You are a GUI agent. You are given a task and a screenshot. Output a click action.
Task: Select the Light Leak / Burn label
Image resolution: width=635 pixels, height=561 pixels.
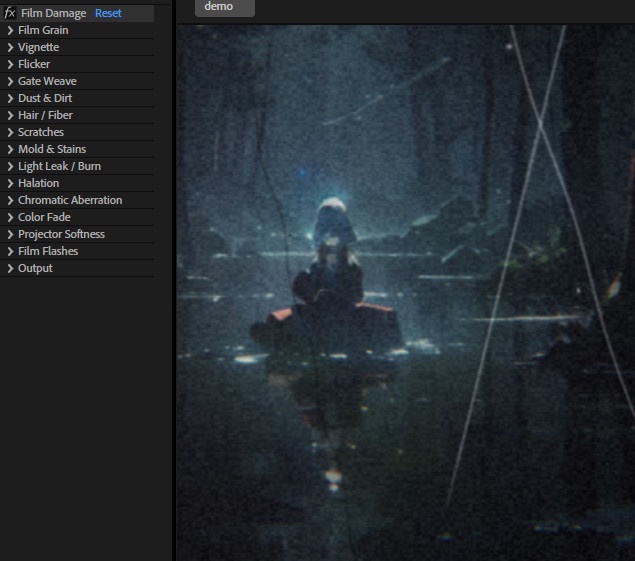[60, 166]
